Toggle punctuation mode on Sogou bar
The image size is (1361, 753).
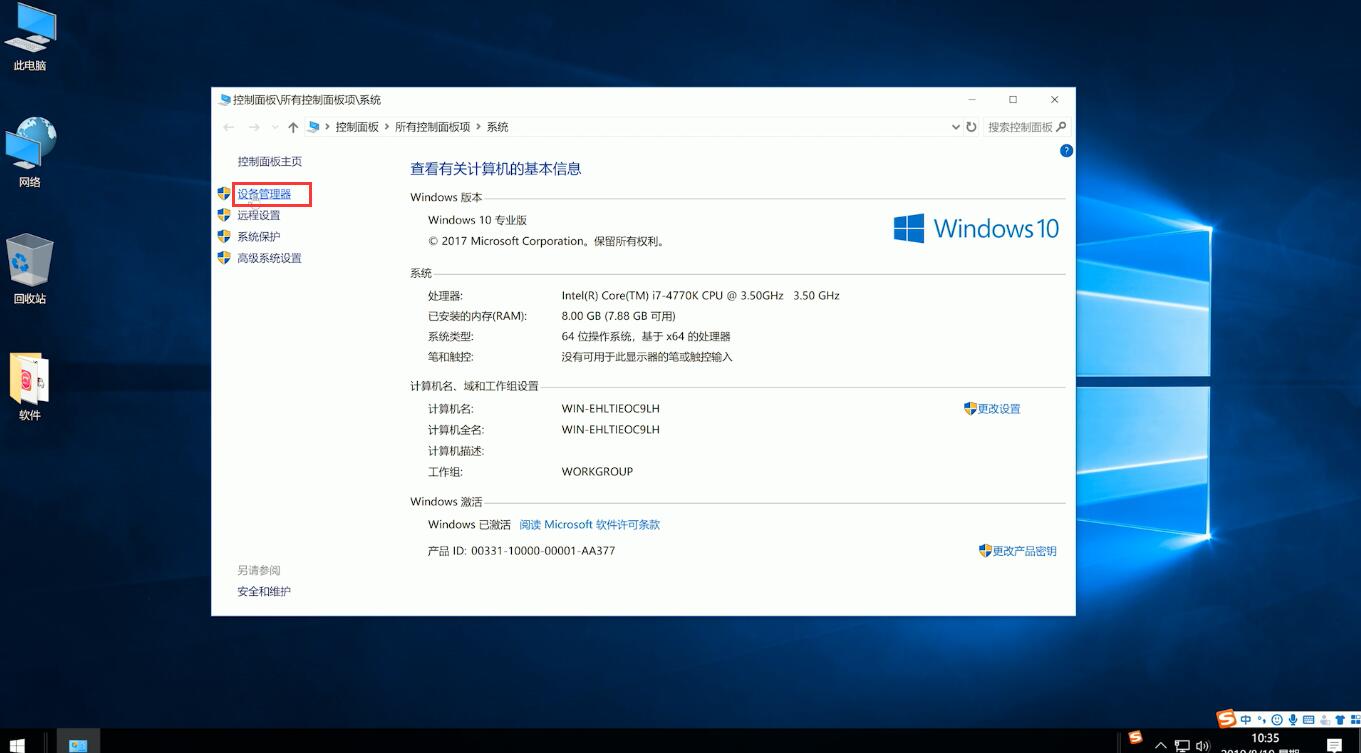coord(1262,720)
